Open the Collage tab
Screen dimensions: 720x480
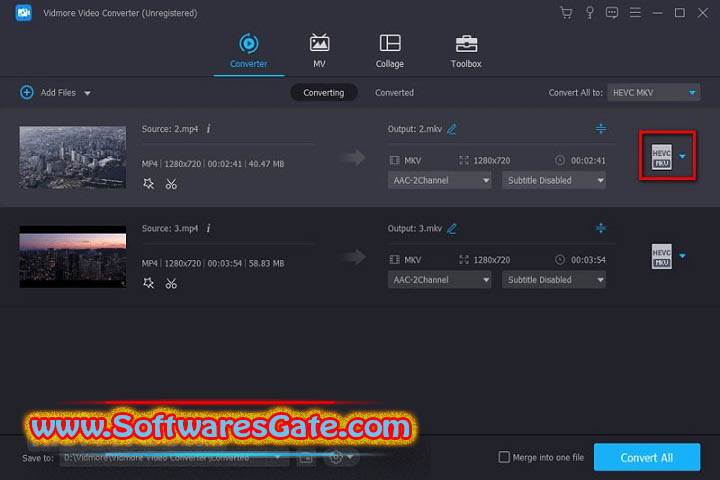click(390, 51)
